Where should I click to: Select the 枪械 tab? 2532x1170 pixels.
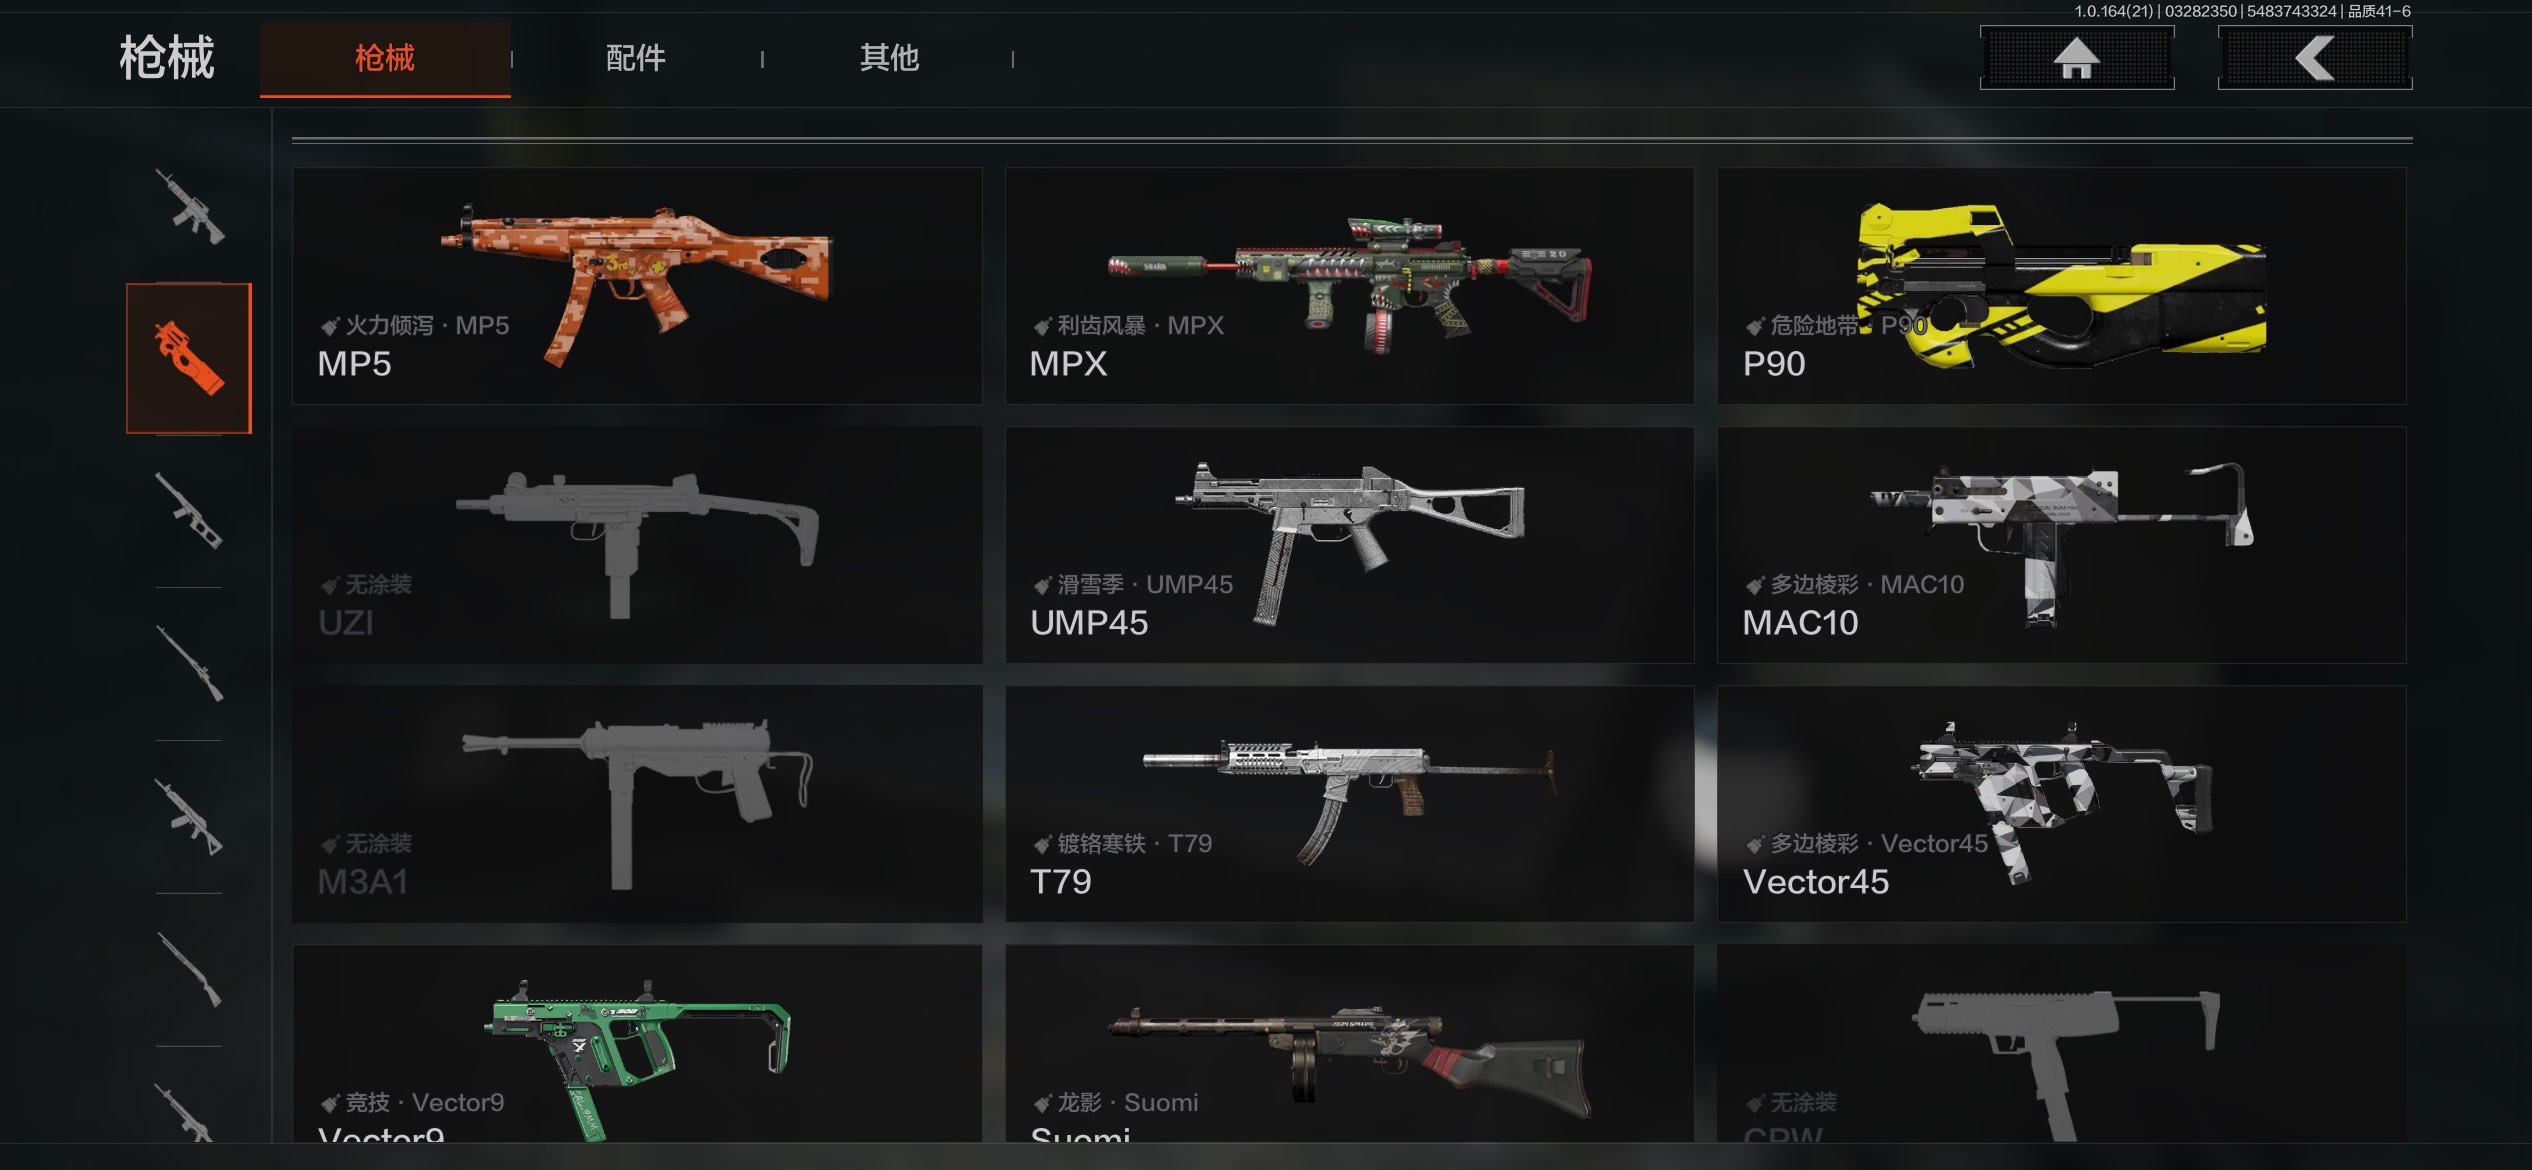tap(385, 58)
